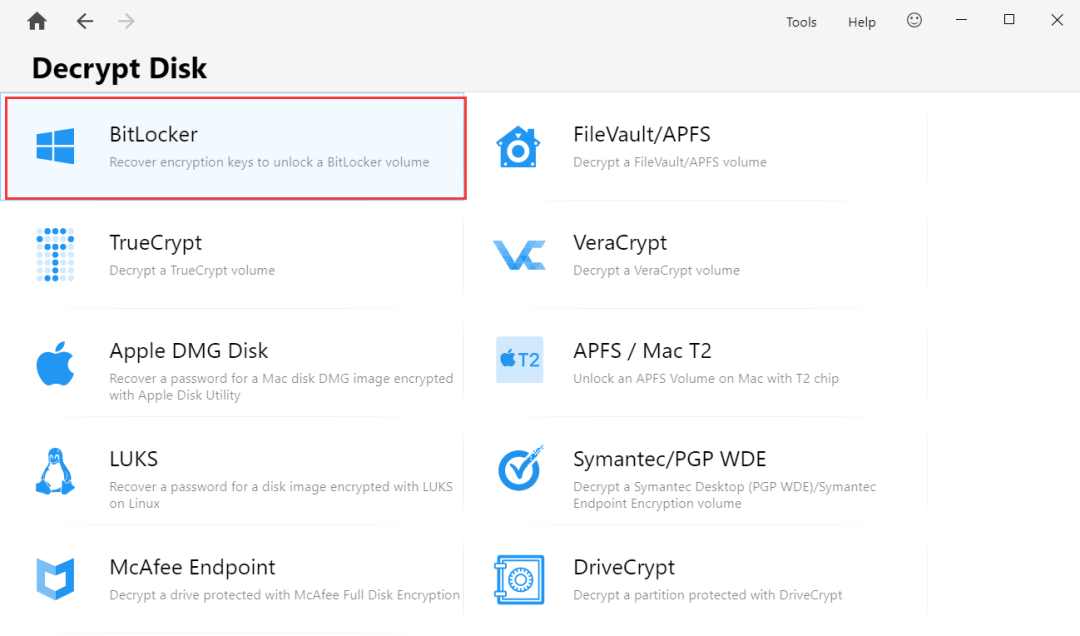1080x636 pixels.
Task: Click the VeraCrypt VC logo icon
Action: coord(519,255)
